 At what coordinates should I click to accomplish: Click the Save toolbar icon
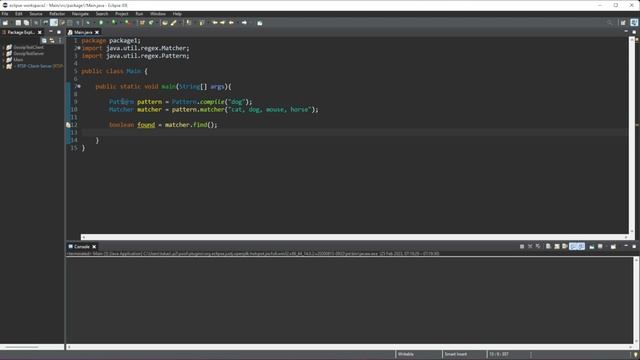point(18,23)
